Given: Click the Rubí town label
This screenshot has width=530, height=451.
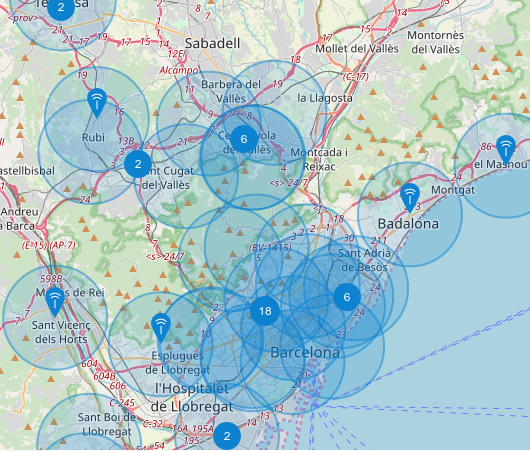Looking at the screenshot, I should [x=93, y=137].
